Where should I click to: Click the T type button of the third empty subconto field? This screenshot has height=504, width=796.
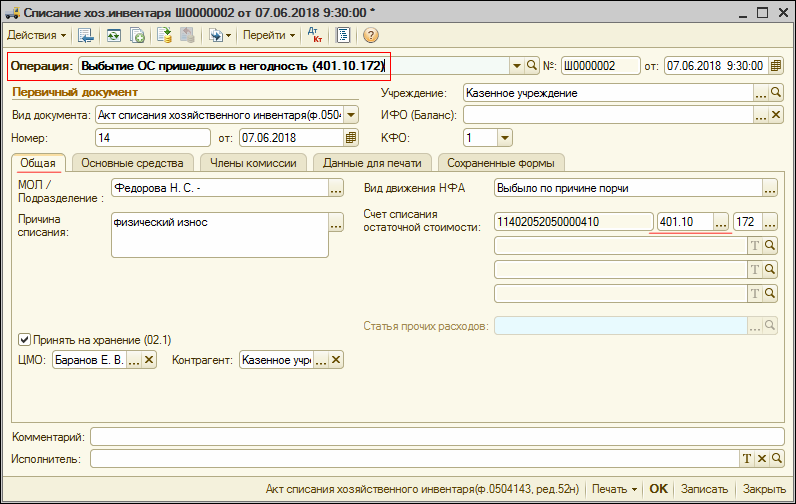point(755,293)
